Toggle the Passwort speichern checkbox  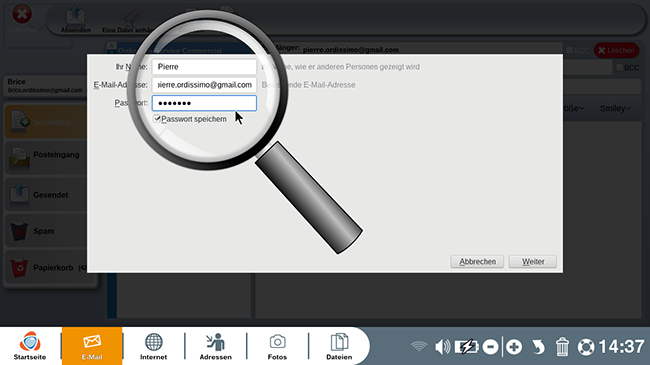pos(157,119)
